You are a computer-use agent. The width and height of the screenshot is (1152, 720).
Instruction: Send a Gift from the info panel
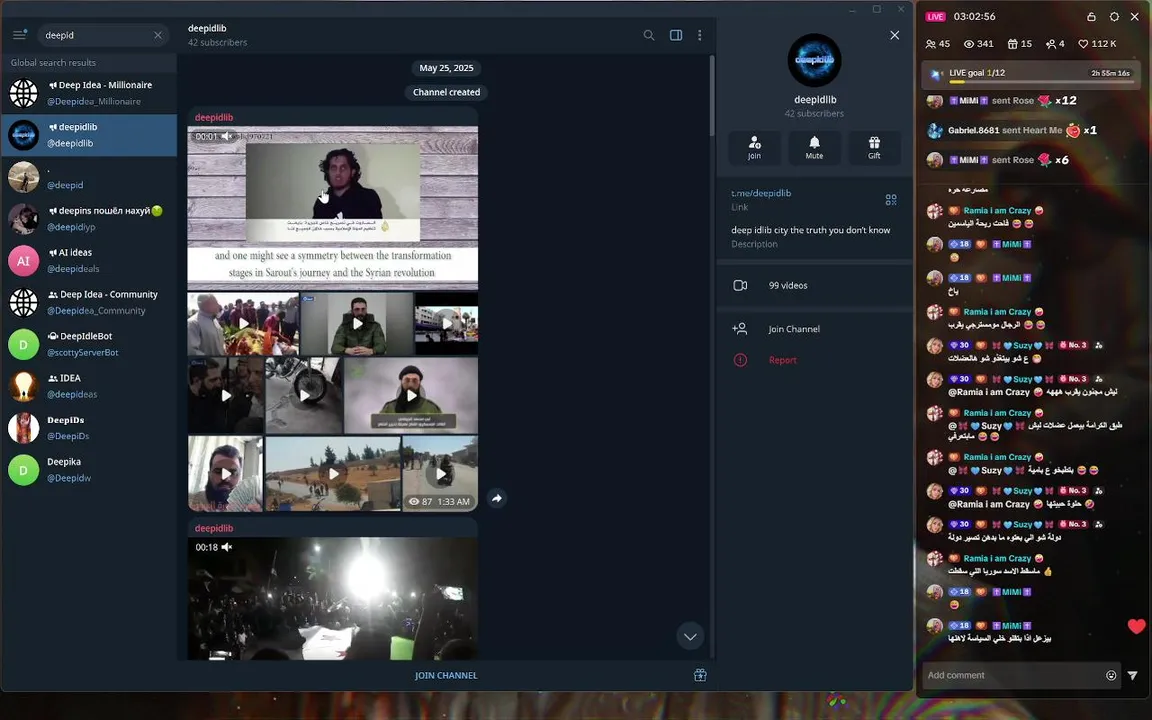tap(874, 148)
